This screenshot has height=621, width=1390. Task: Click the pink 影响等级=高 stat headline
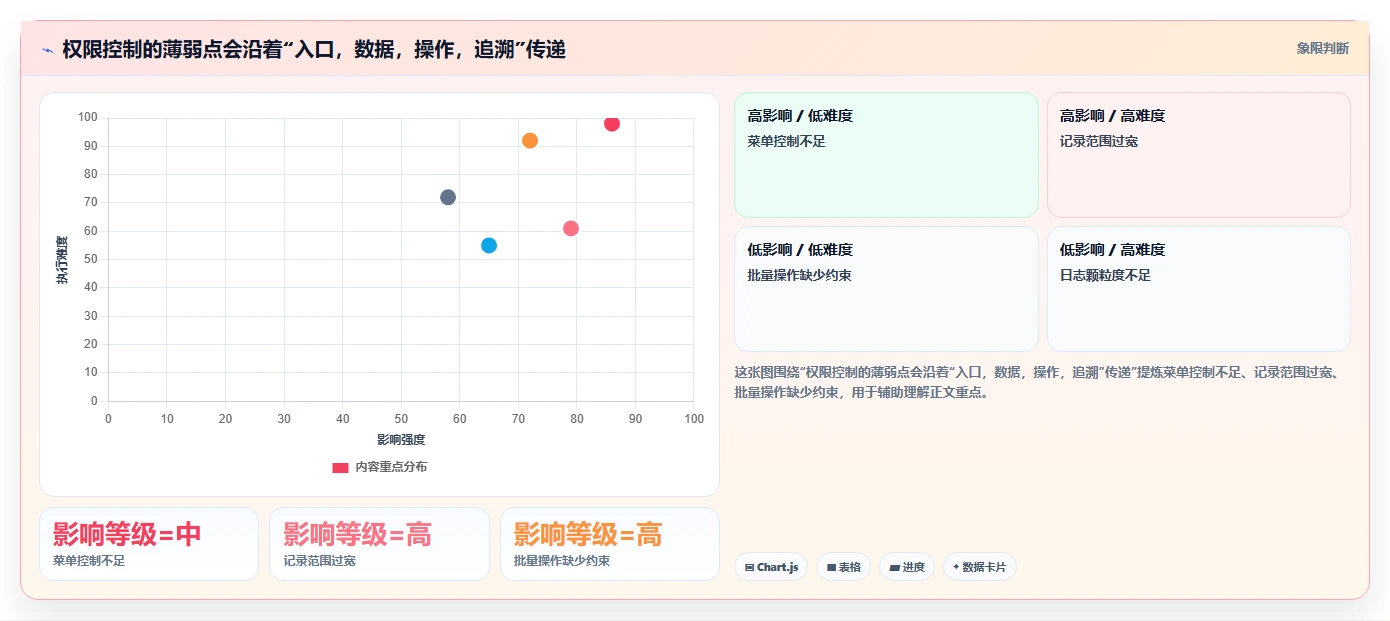tap(357, 535)
